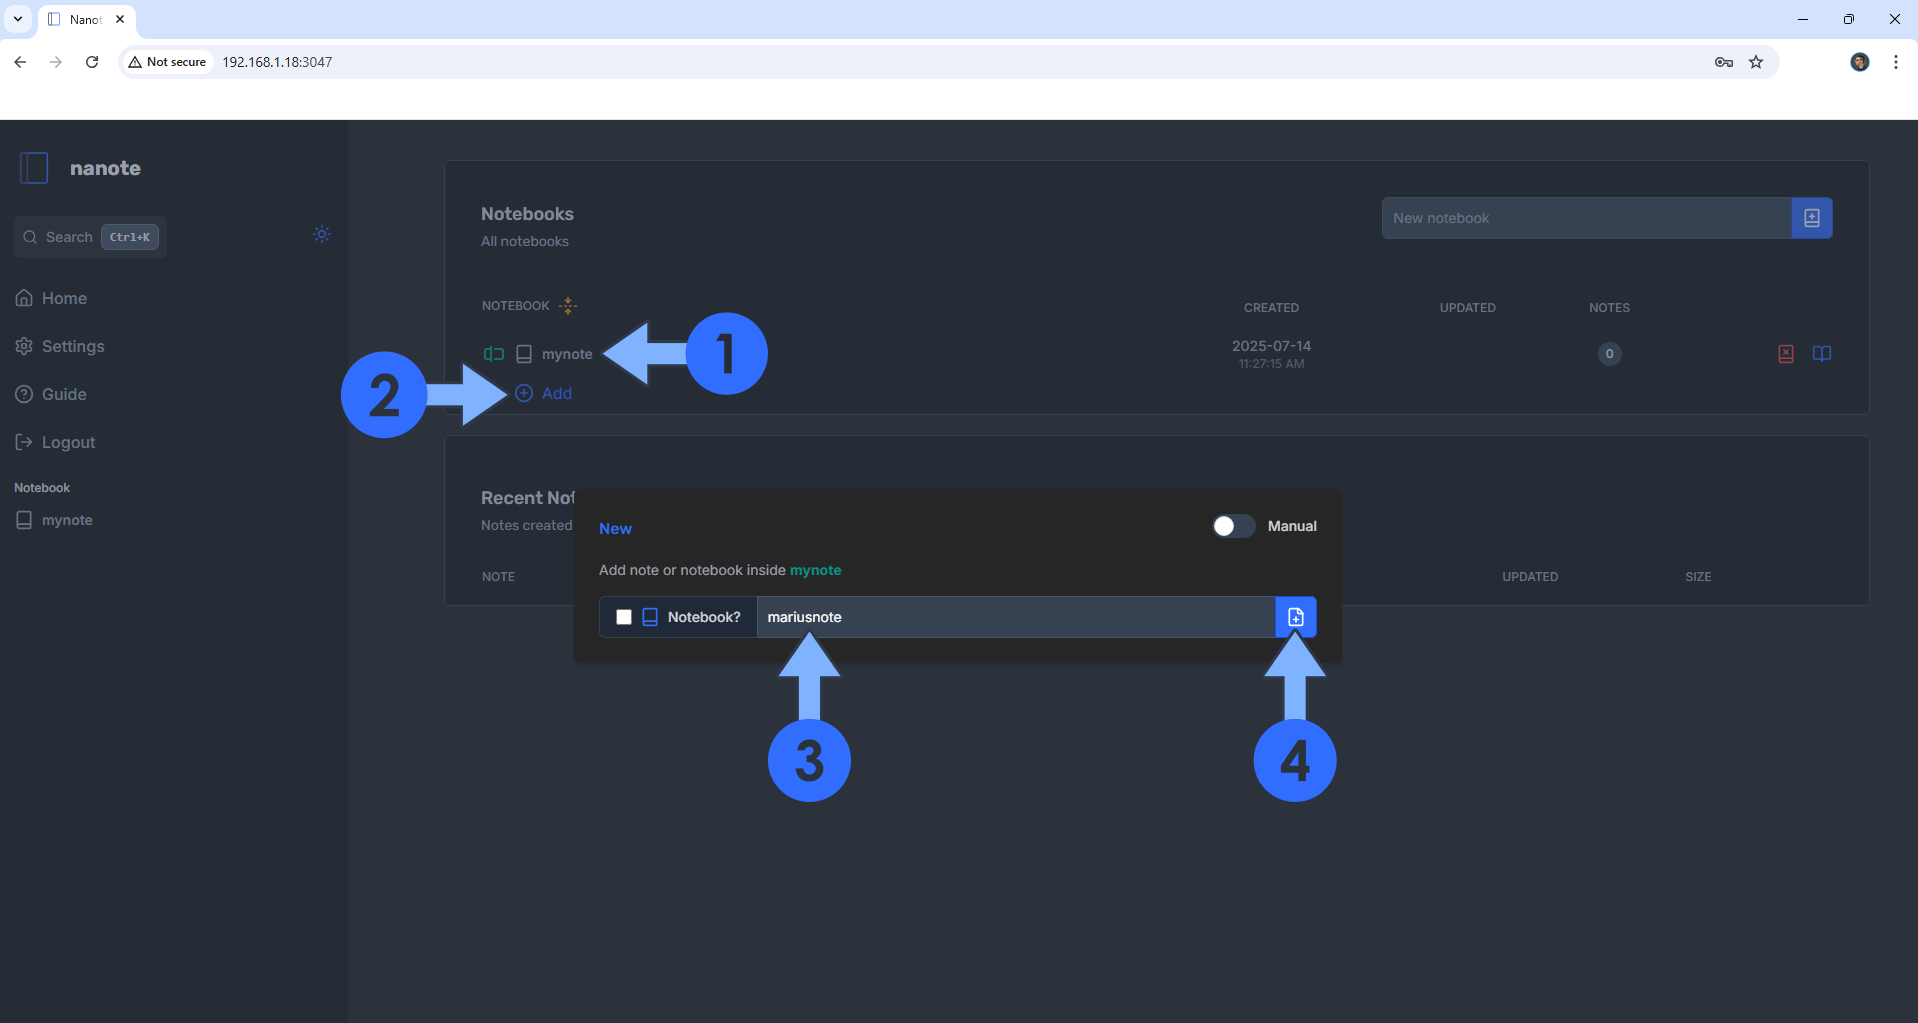The image size is (1918, 1023).
Task: Click the create notebook button icon
Action: point(1812,218)
